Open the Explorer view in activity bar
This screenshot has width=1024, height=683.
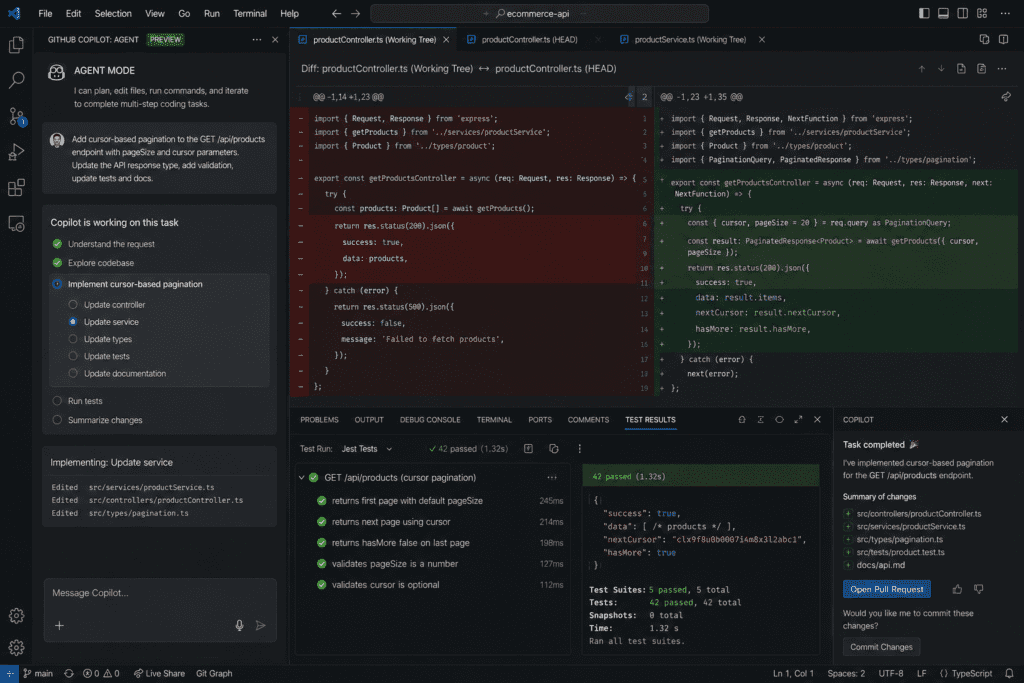(x=16, y=44)
